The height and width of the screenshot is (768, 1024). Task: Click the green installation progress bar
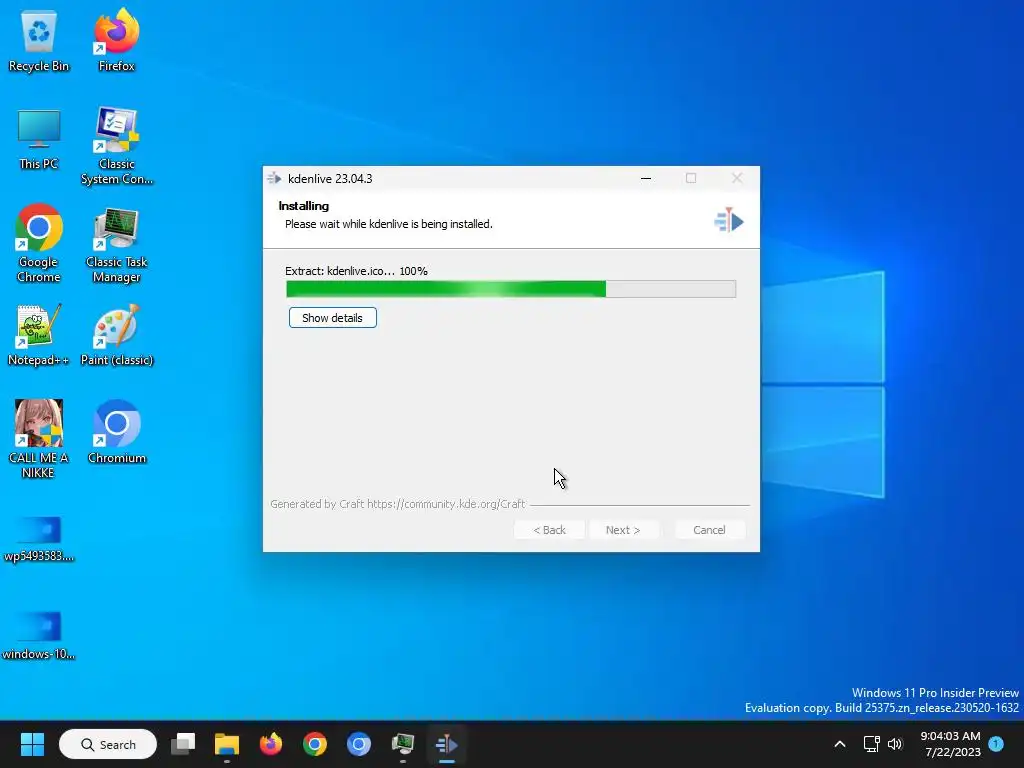pos(511,289)
